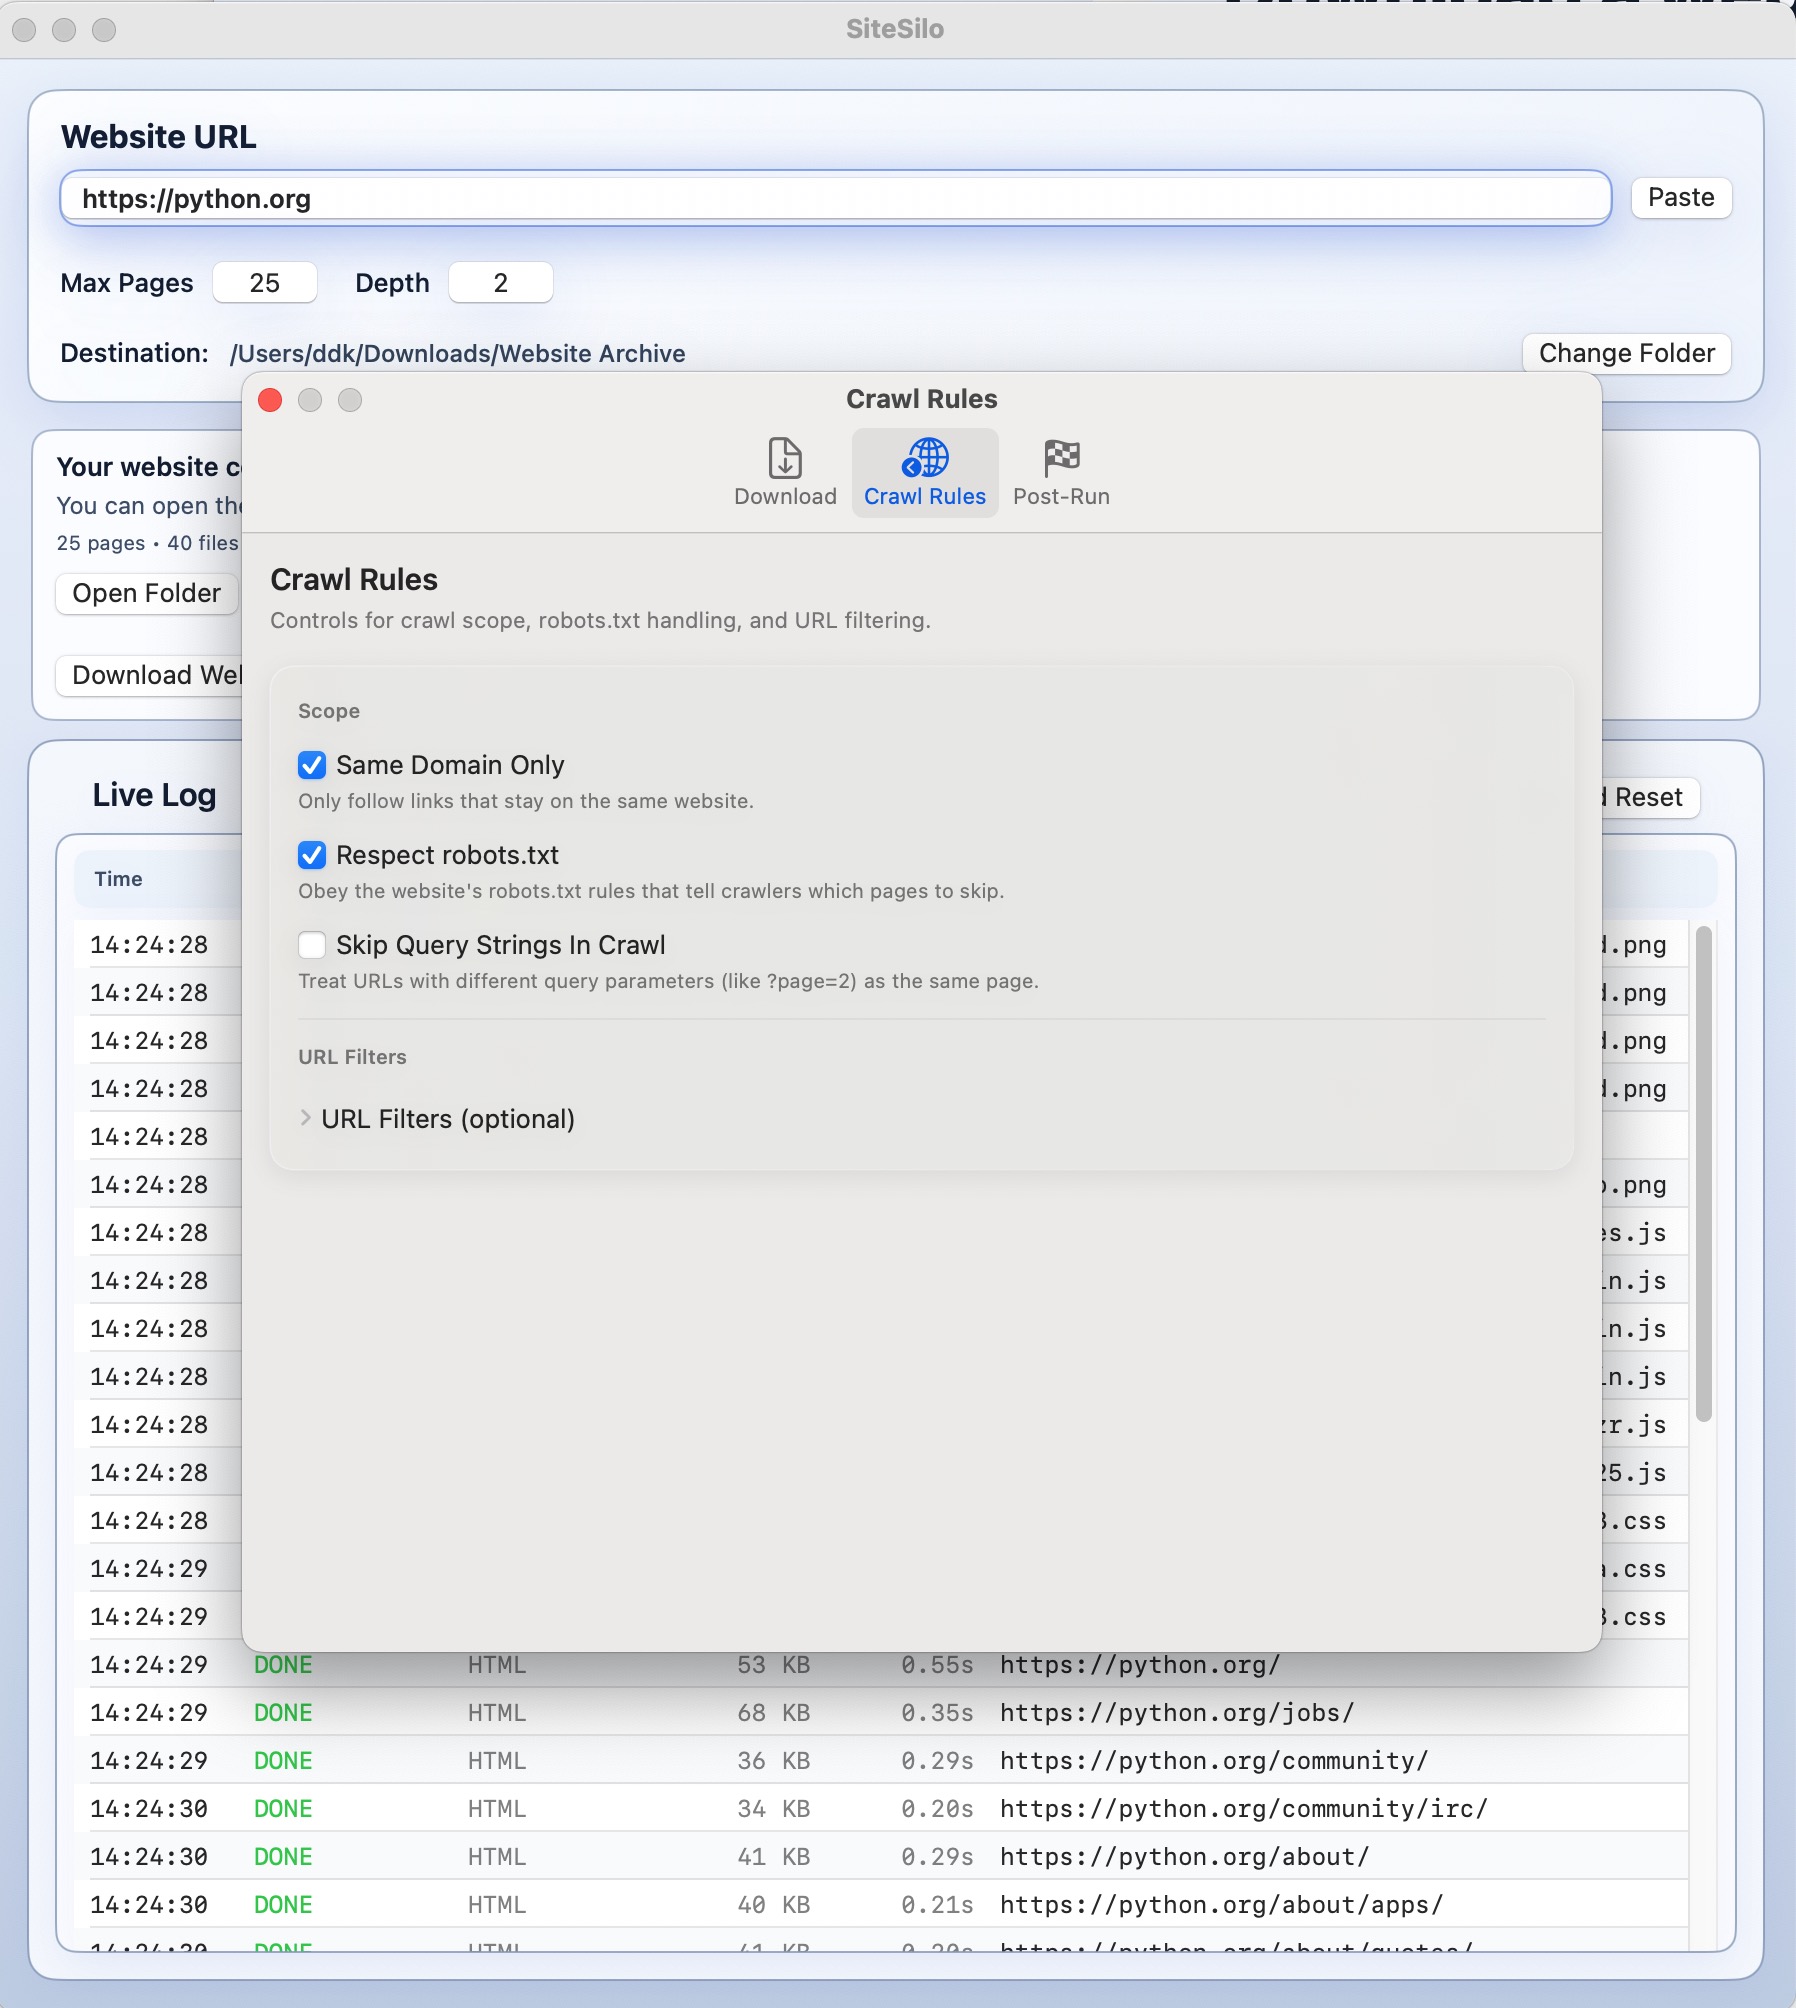Select log row https://python.org/jobs/
This screenshot has height=2008, width=1796.
pos(881,1712)
